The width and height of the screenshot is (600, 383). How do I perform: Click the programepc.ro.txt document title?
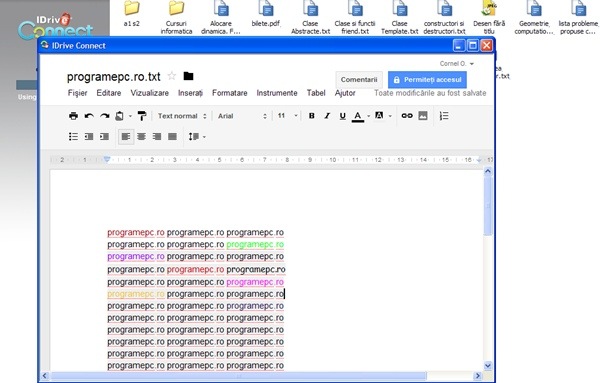pos(114,77)
